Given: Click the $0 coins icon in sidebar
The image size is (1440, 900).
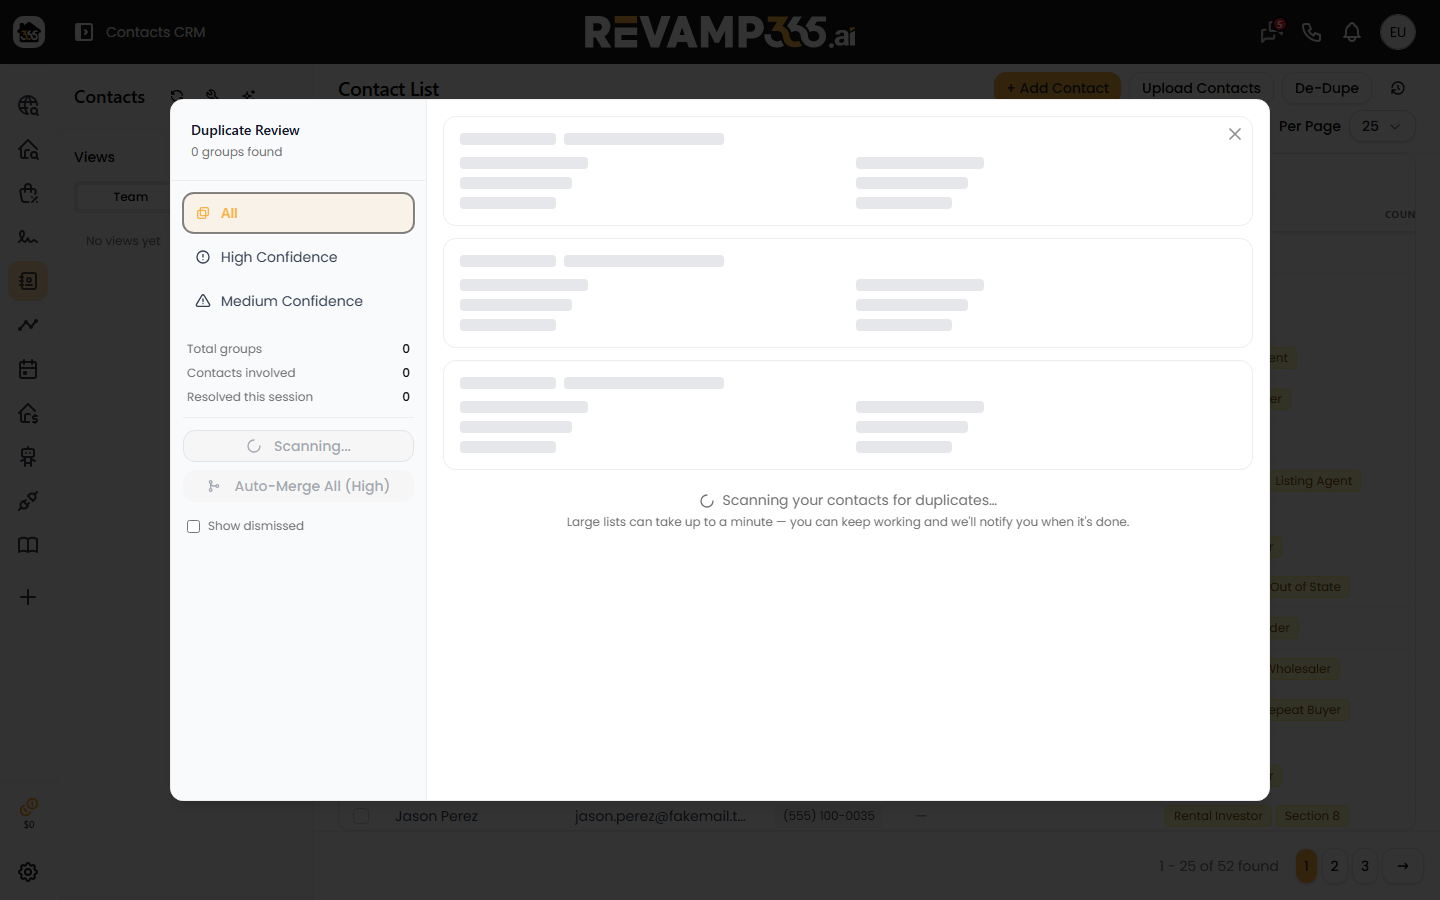Looking at the screenshot, I should click(29, 813).
